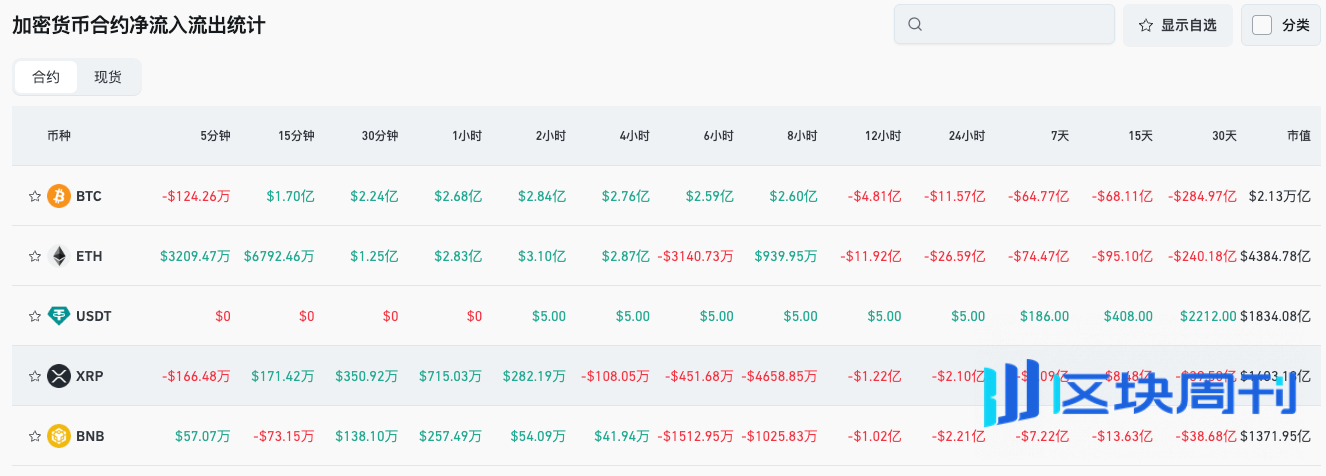Sort table by 5分钟 column header
The height and width of the screenshot is (476, 1326).
point(214,136)
